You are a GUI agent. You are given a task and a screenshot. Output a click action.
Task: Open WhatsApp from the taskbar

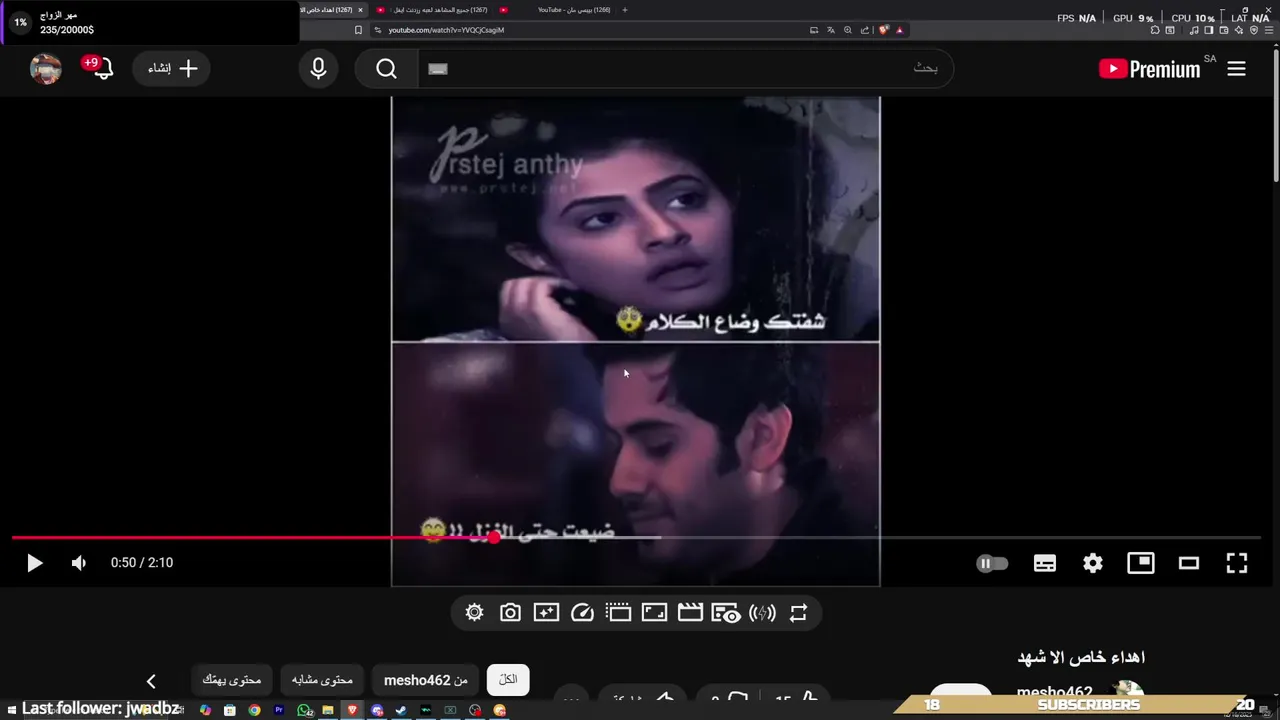click(x=303, y=710)
